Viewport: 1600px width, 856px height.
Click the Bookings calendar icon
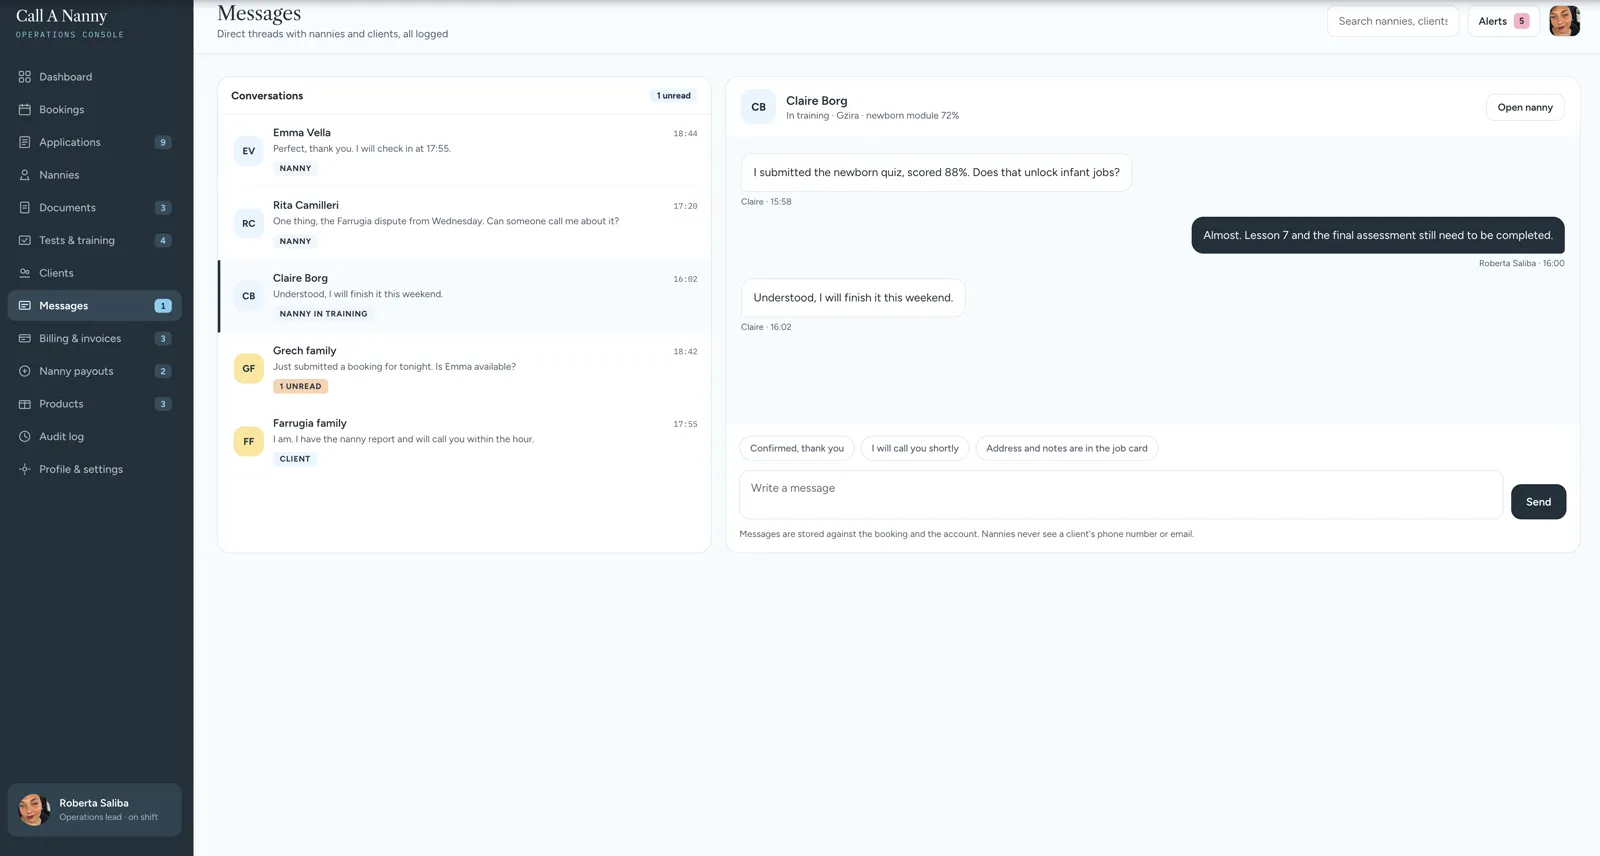pyautogui.click(x=25, y=110)
